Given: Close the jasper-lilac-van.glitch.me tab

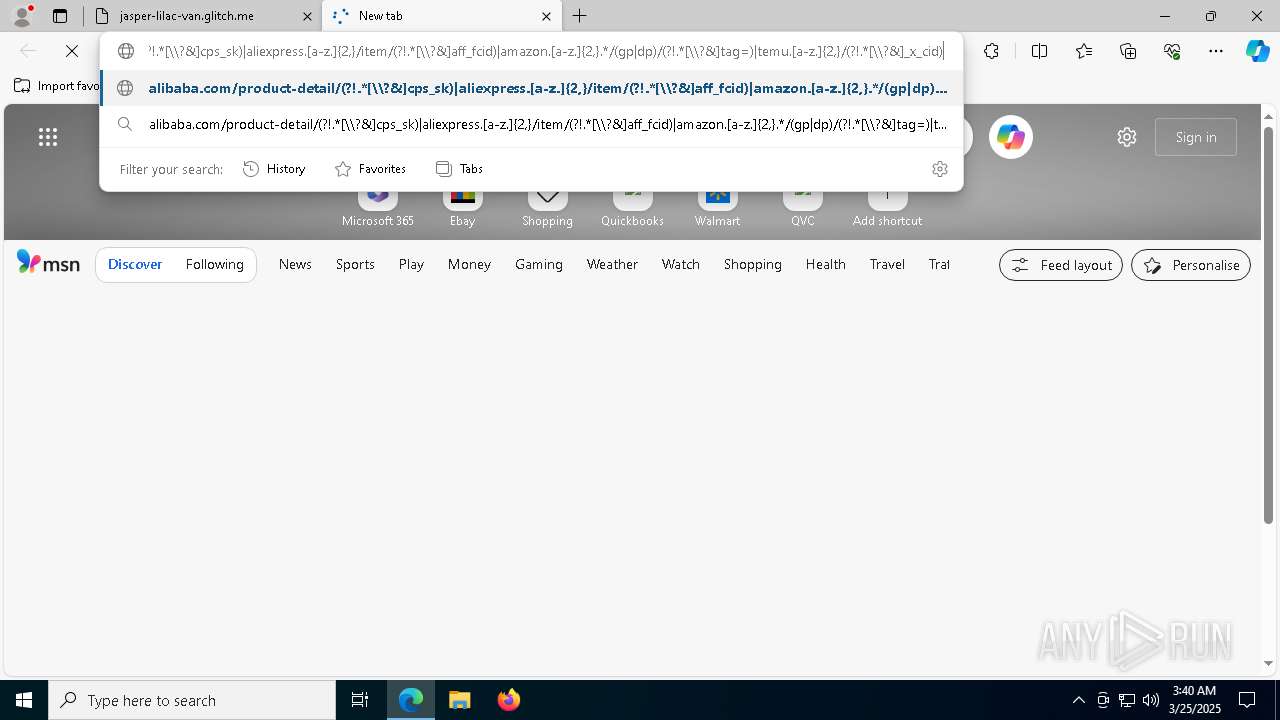Looking at the screenshot, I should (307, 16).
